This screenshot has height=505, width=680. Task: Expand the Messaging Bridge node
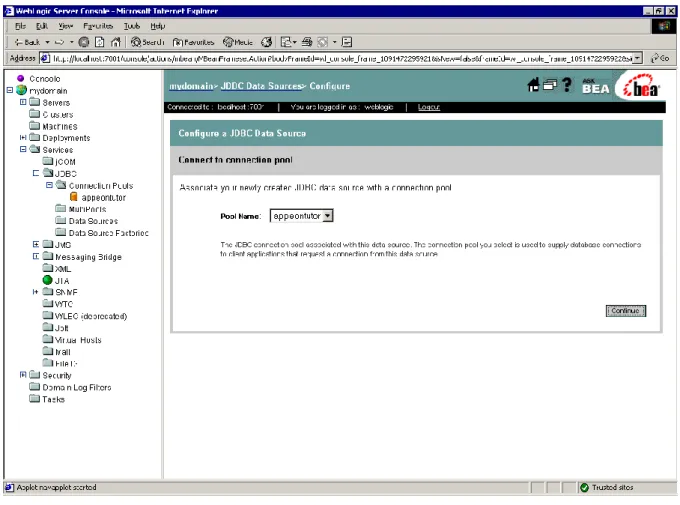click(x=36, y=256)
